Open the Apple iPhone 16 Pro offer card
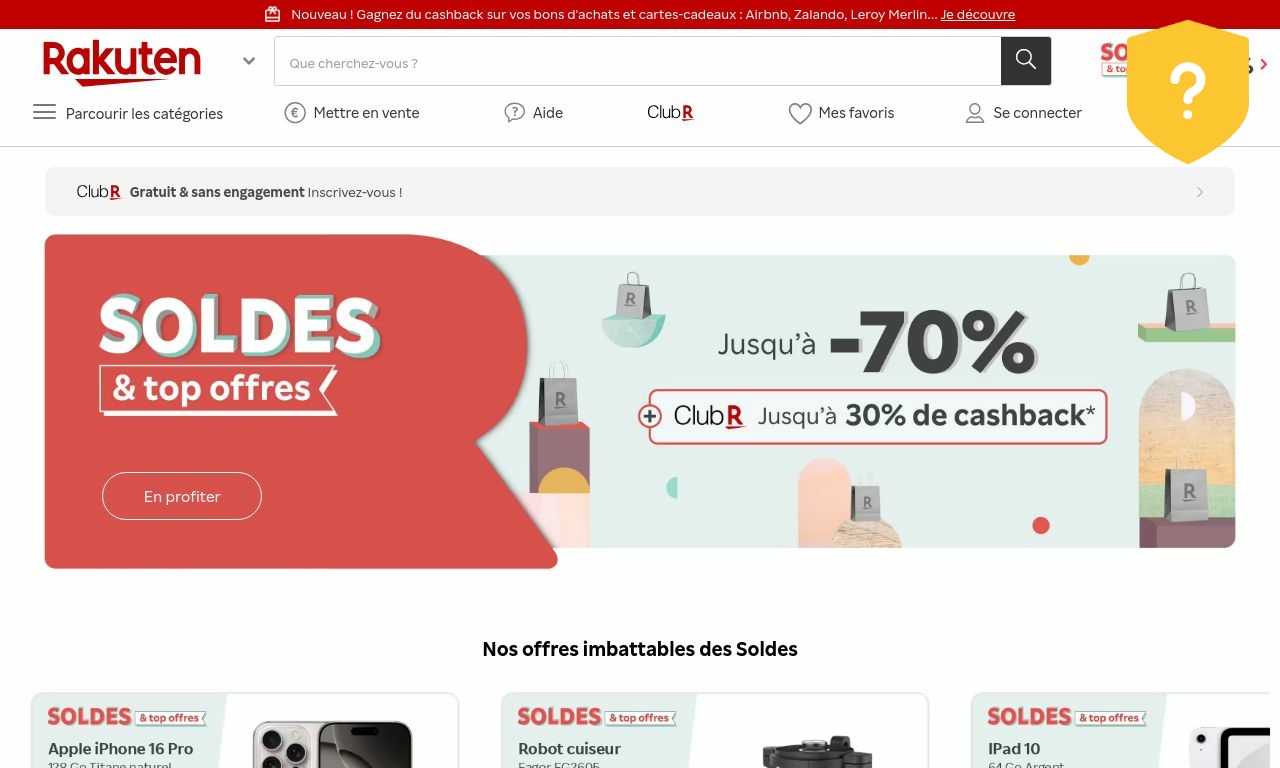 (245, 731)
